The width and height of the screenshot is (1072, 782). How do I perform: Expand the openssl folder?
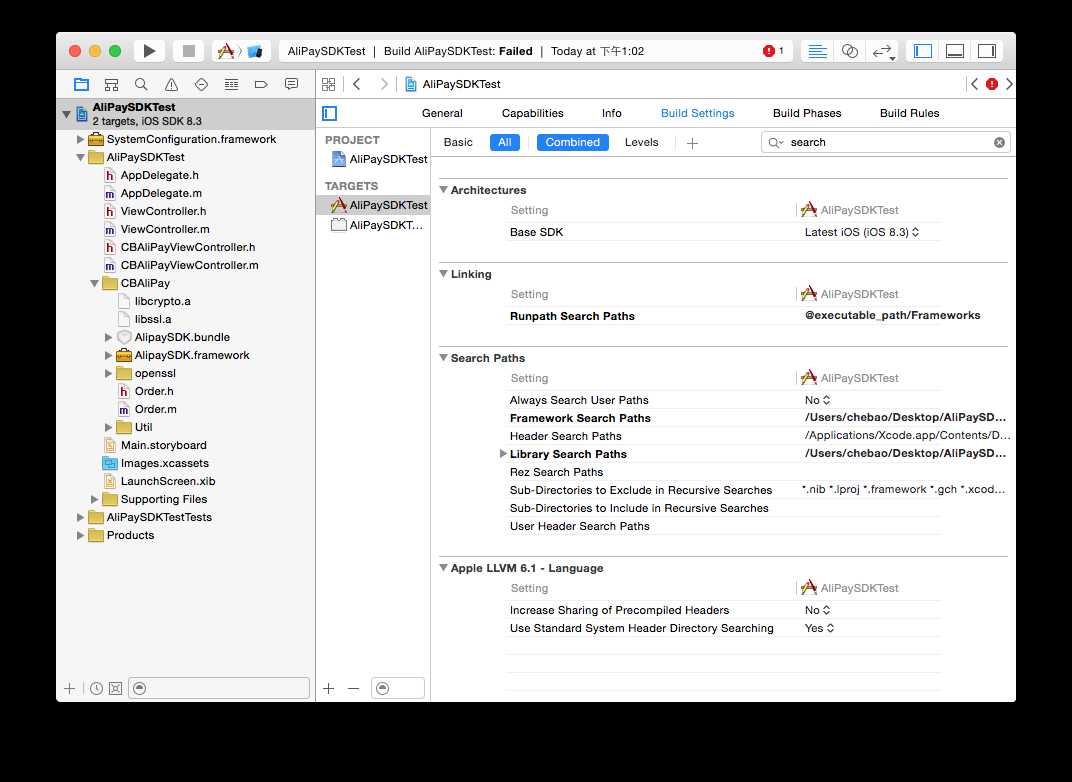[108, 373]
